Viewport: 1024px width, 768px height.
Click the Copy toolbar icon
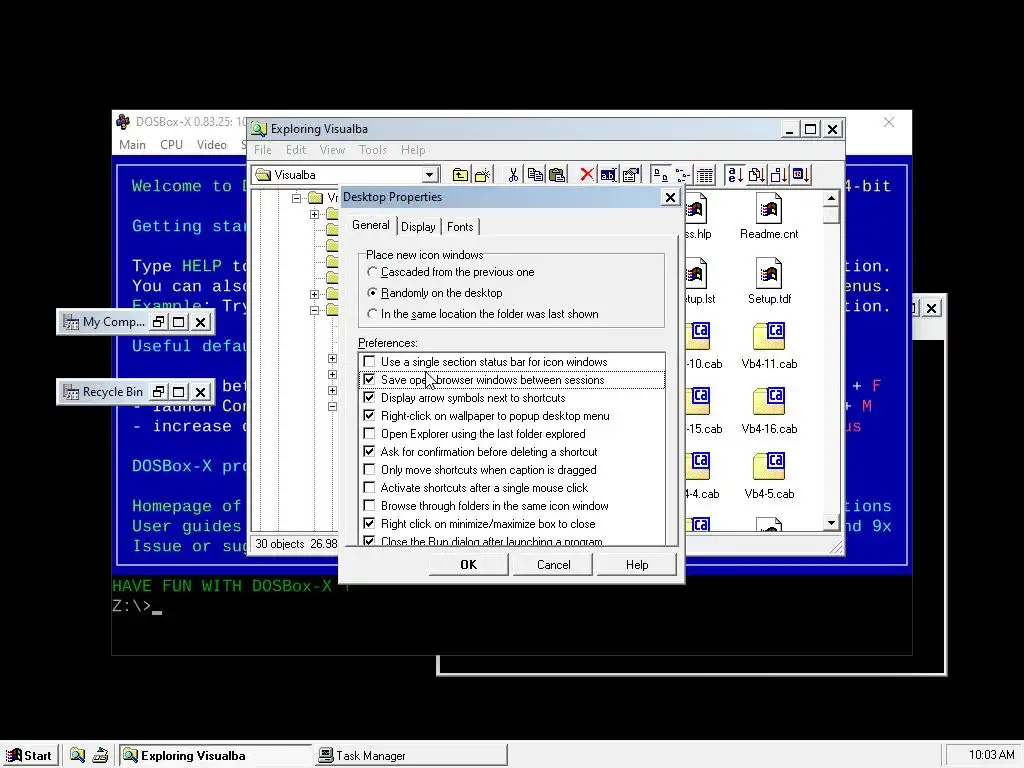536,175
